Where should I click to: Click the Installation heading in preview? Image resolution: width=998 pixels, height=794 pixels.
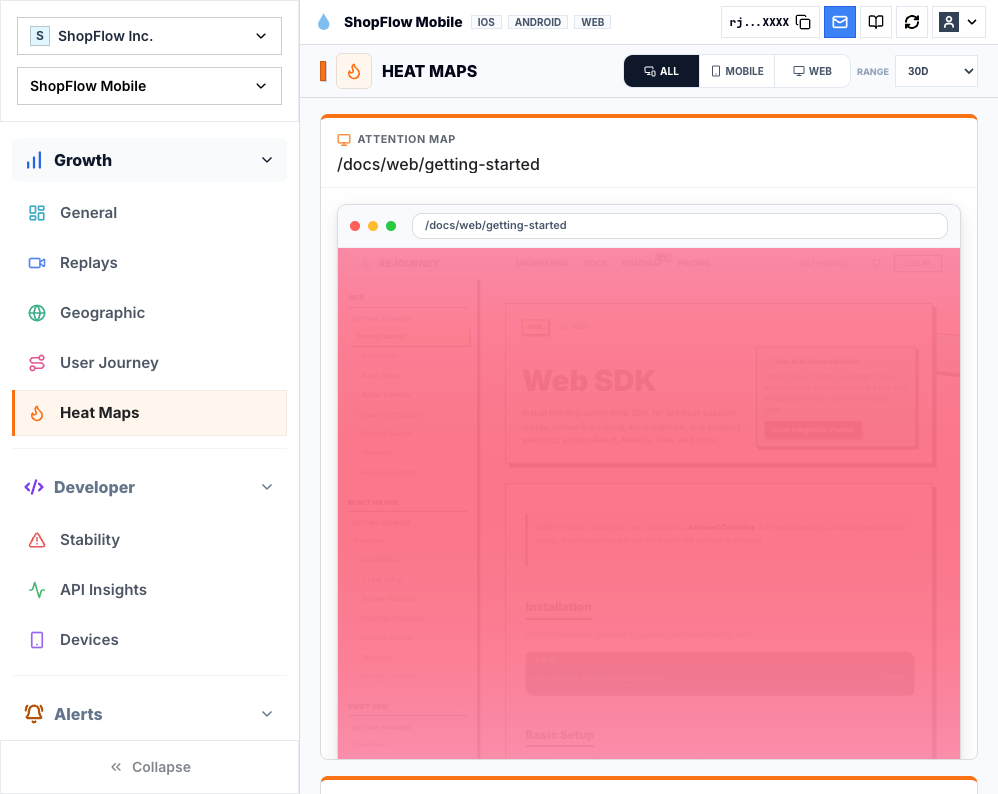click(x=558, y=607)
